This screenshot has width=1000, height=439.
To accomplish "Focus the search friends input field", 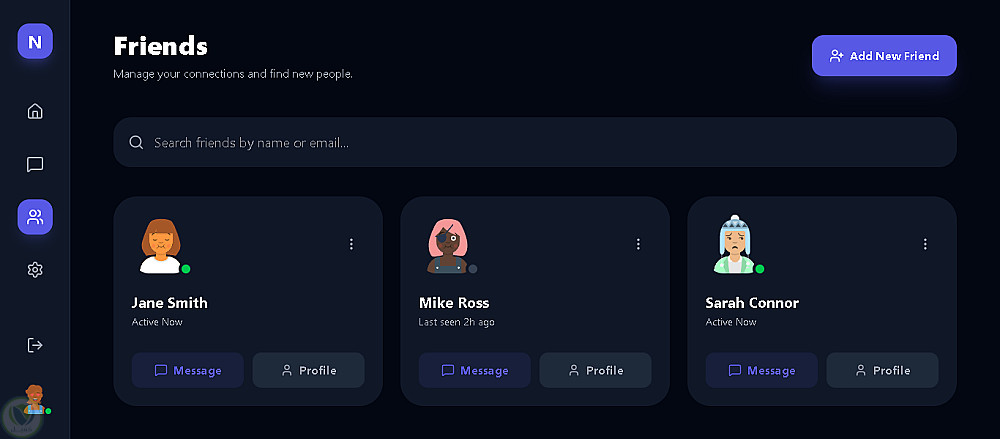I will (x=535, y=143).
